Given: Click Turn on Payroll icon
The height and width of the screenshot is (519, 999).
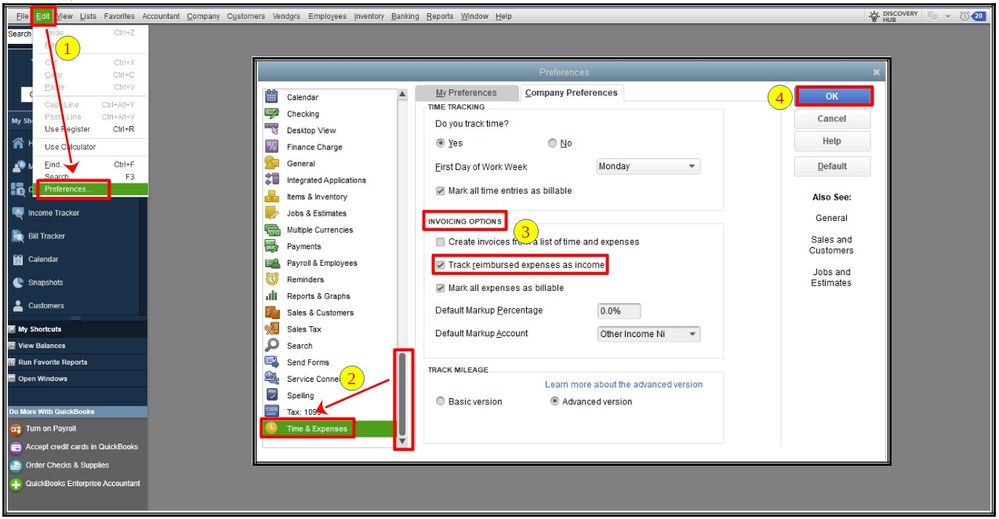Looking at the screenshot, I should click(x=16, y=429).
